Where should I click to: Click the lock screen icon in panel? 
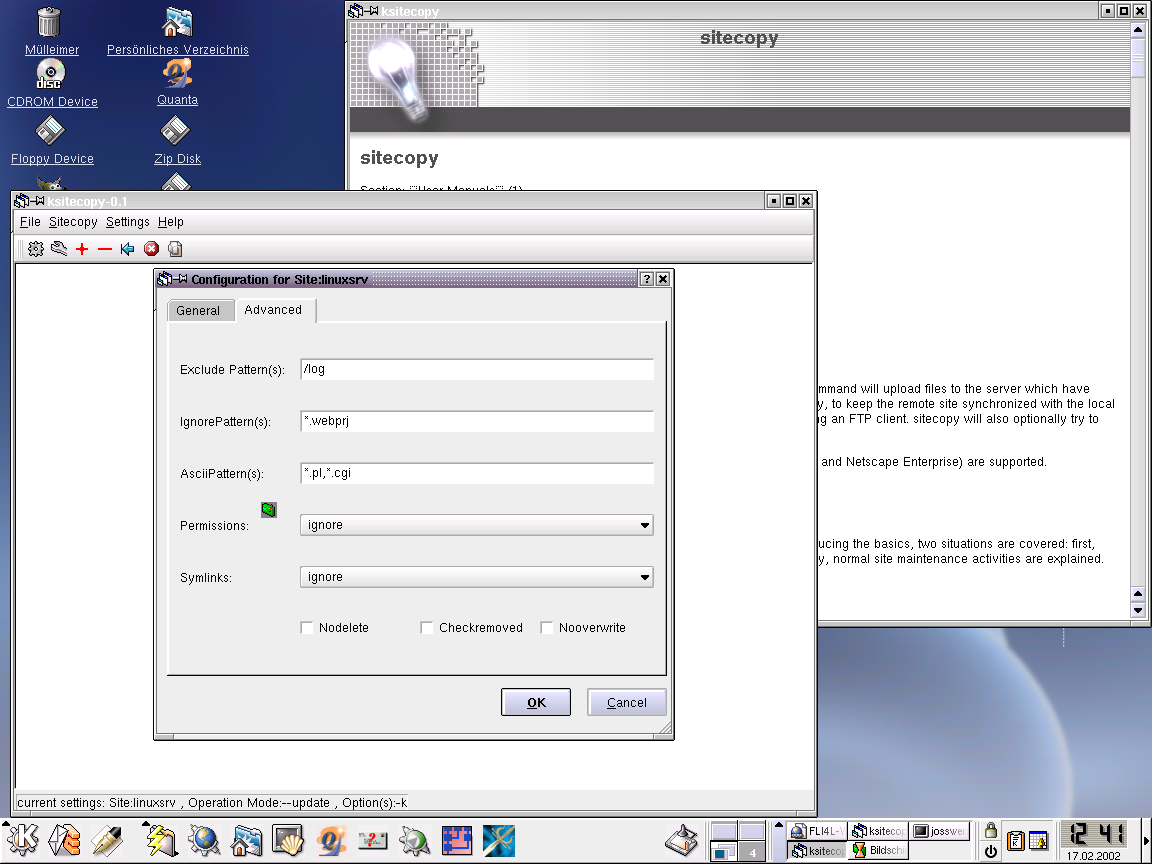click(990, 830)
